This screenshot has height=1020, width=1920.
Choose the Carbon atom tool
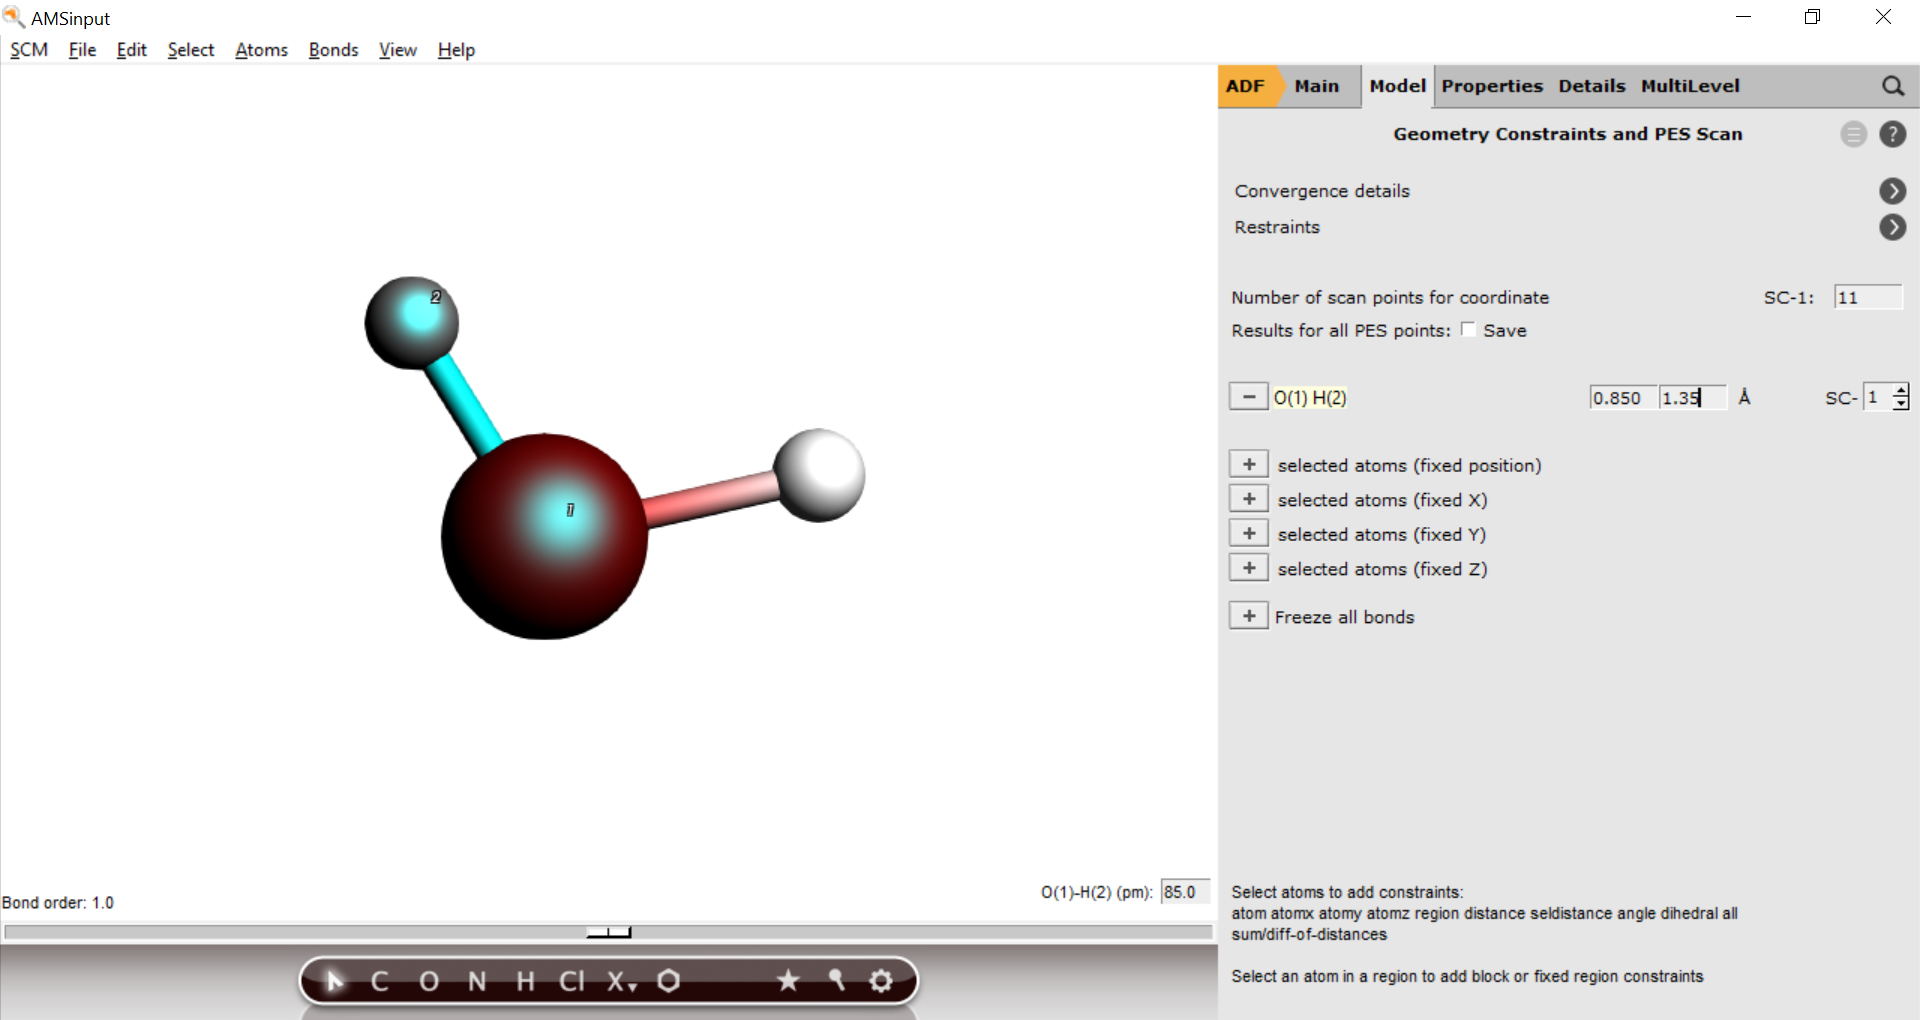coord(380,981)
